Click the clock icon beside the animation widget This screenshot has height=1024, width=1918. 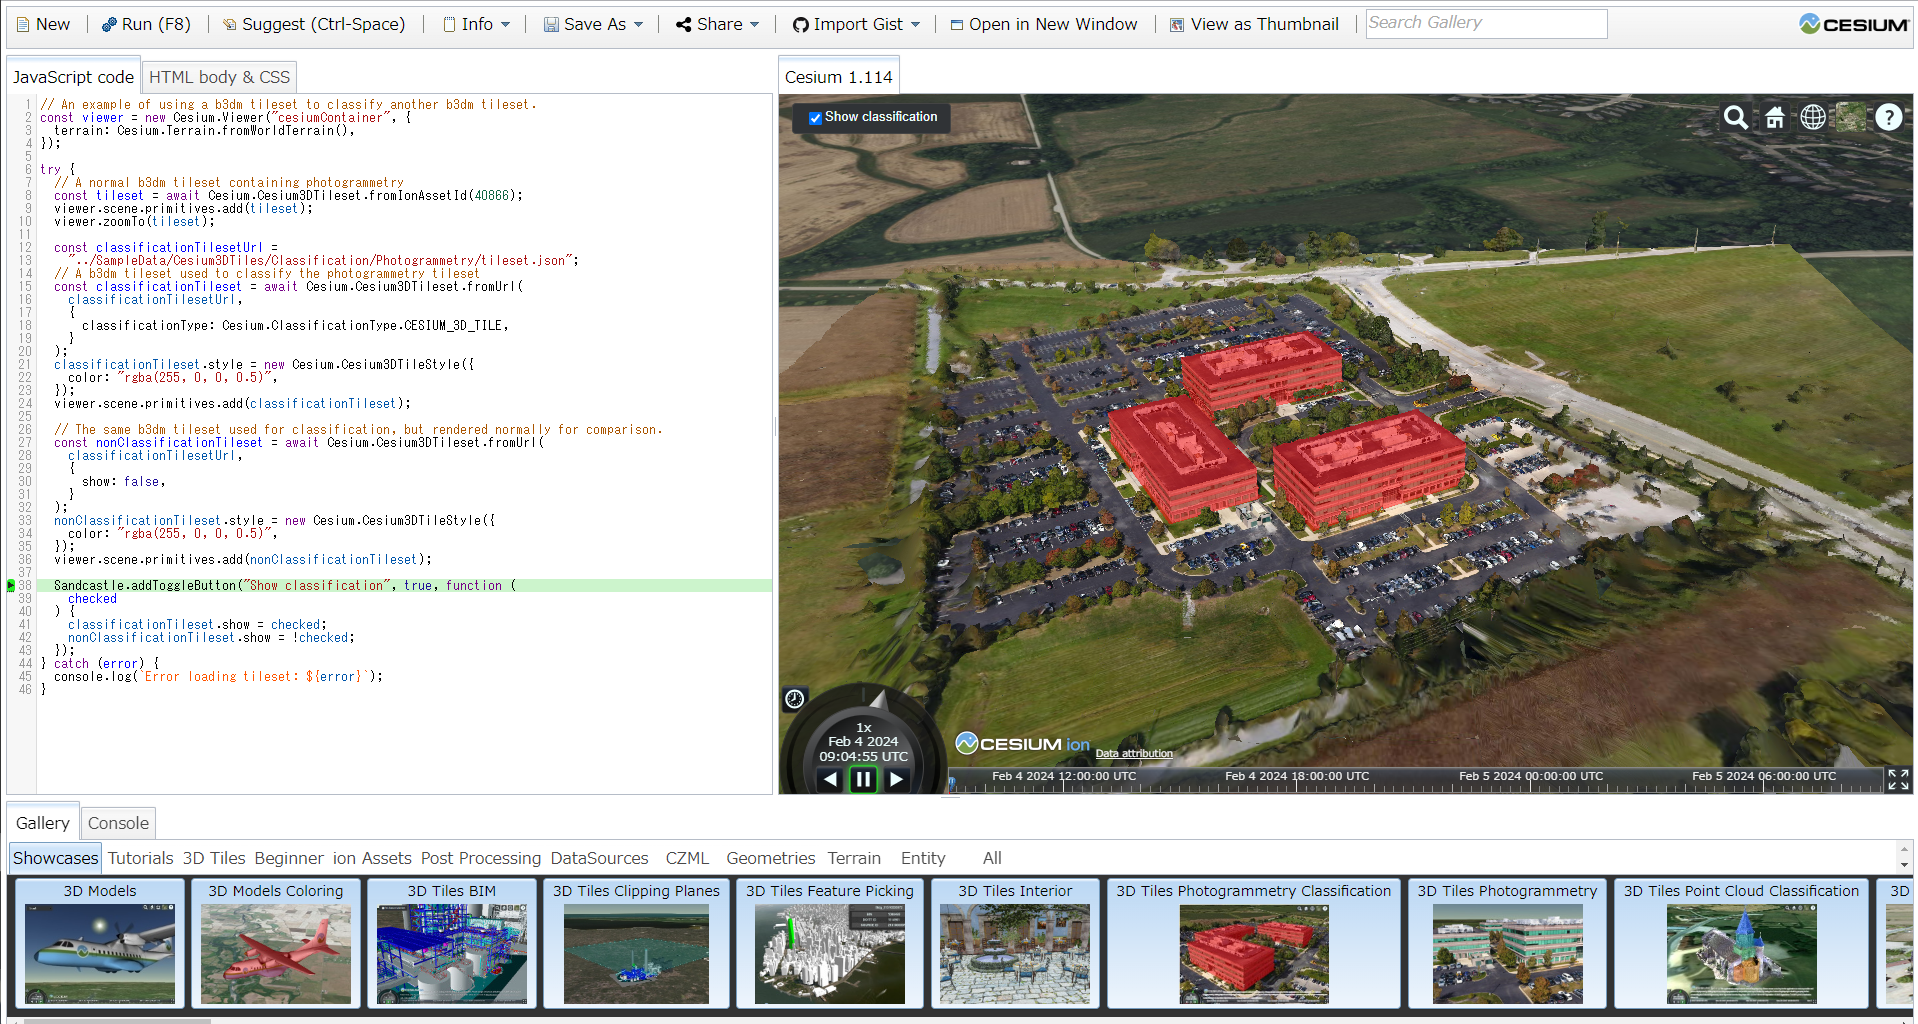click(793, 699)
